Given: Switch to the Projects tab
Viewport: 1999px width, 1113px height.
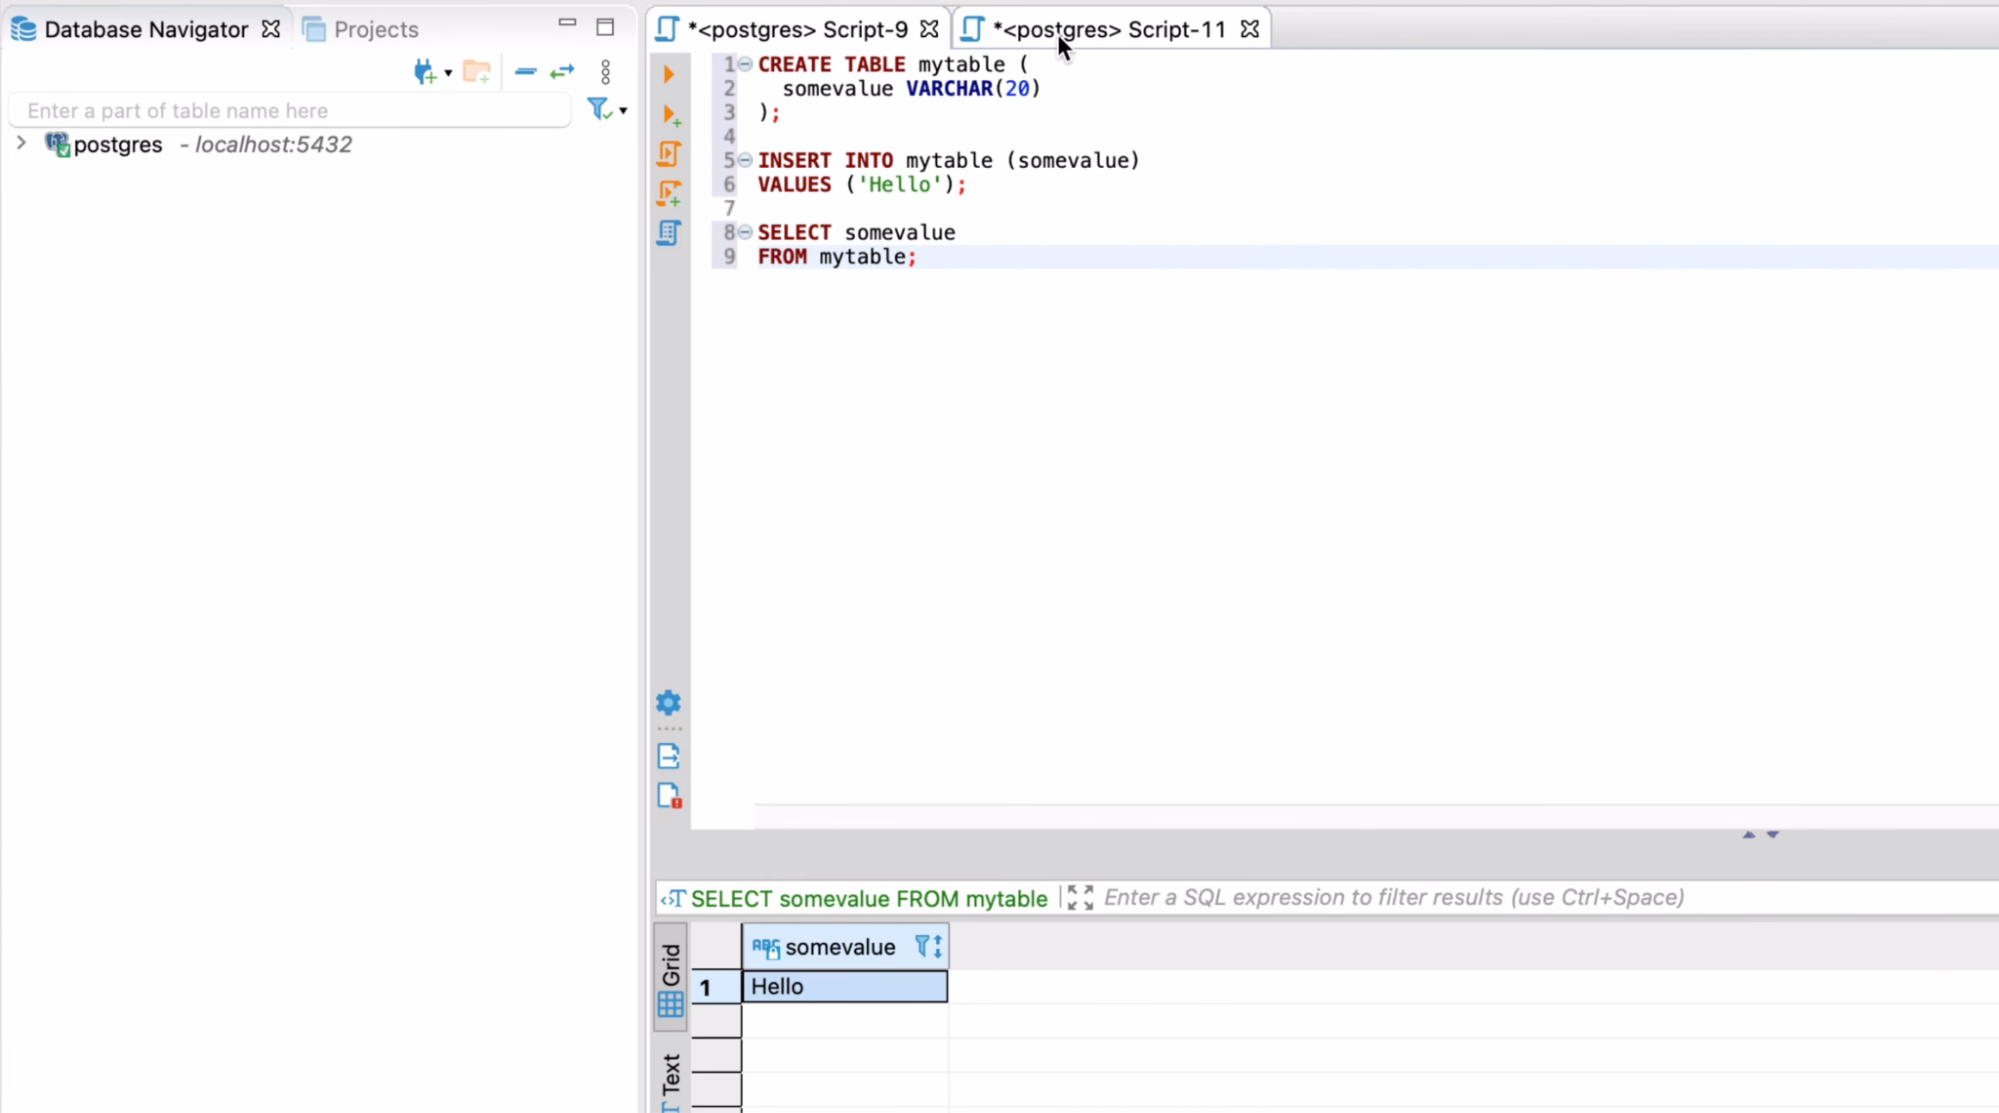Looking at the screenshot, I should pyautogui.click(x=375, y=29).
